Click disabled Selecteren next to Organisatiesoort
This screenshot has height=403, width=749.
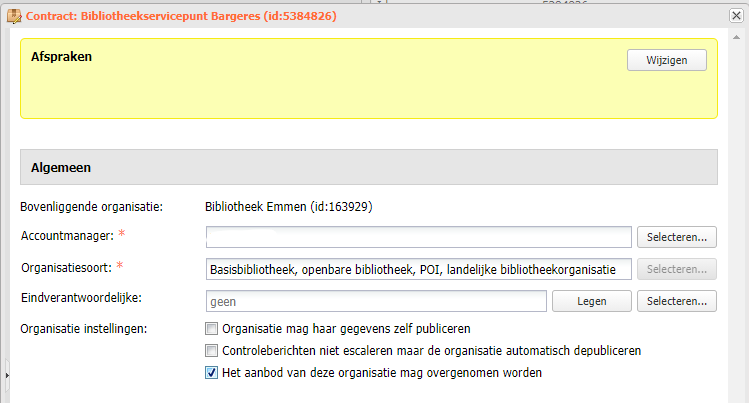pyautogui.click(x=676, y=269)
